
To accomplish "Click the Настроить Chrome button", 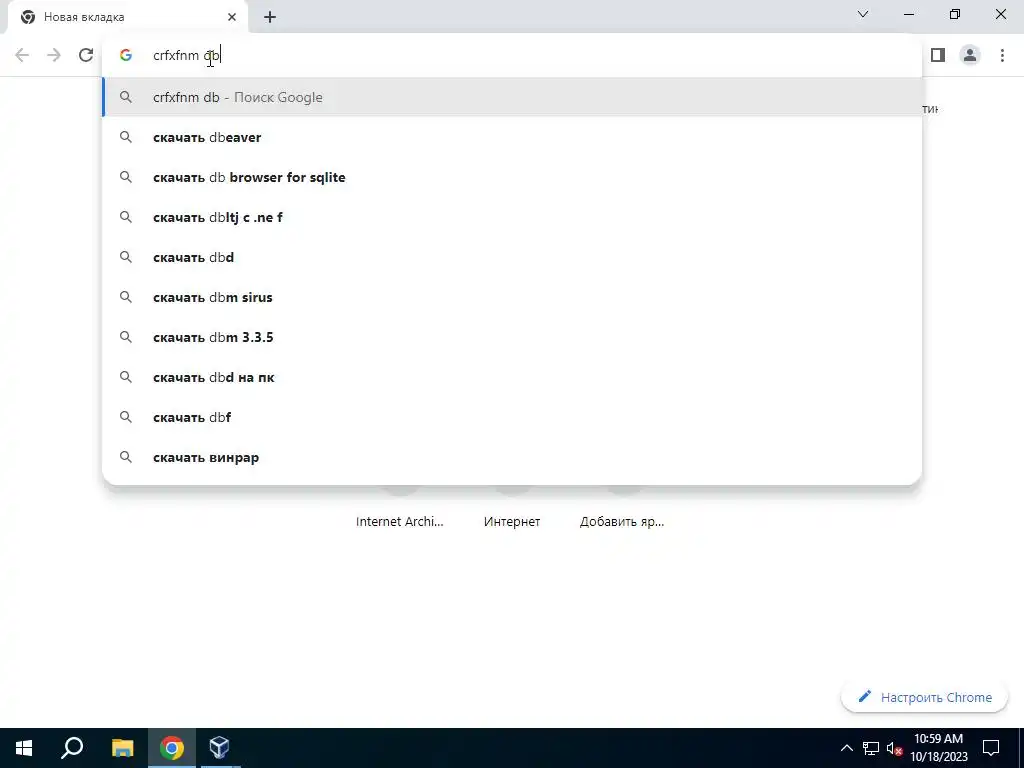I will pos(924,697).
